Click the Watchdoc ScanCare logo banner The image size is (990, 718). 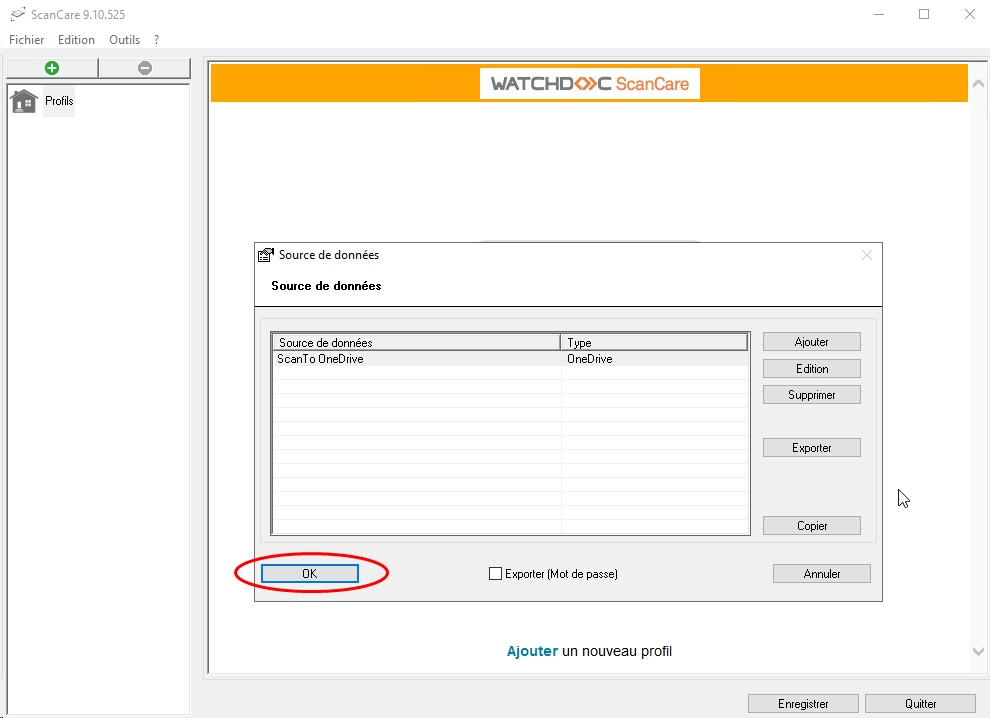click(590, 83)
